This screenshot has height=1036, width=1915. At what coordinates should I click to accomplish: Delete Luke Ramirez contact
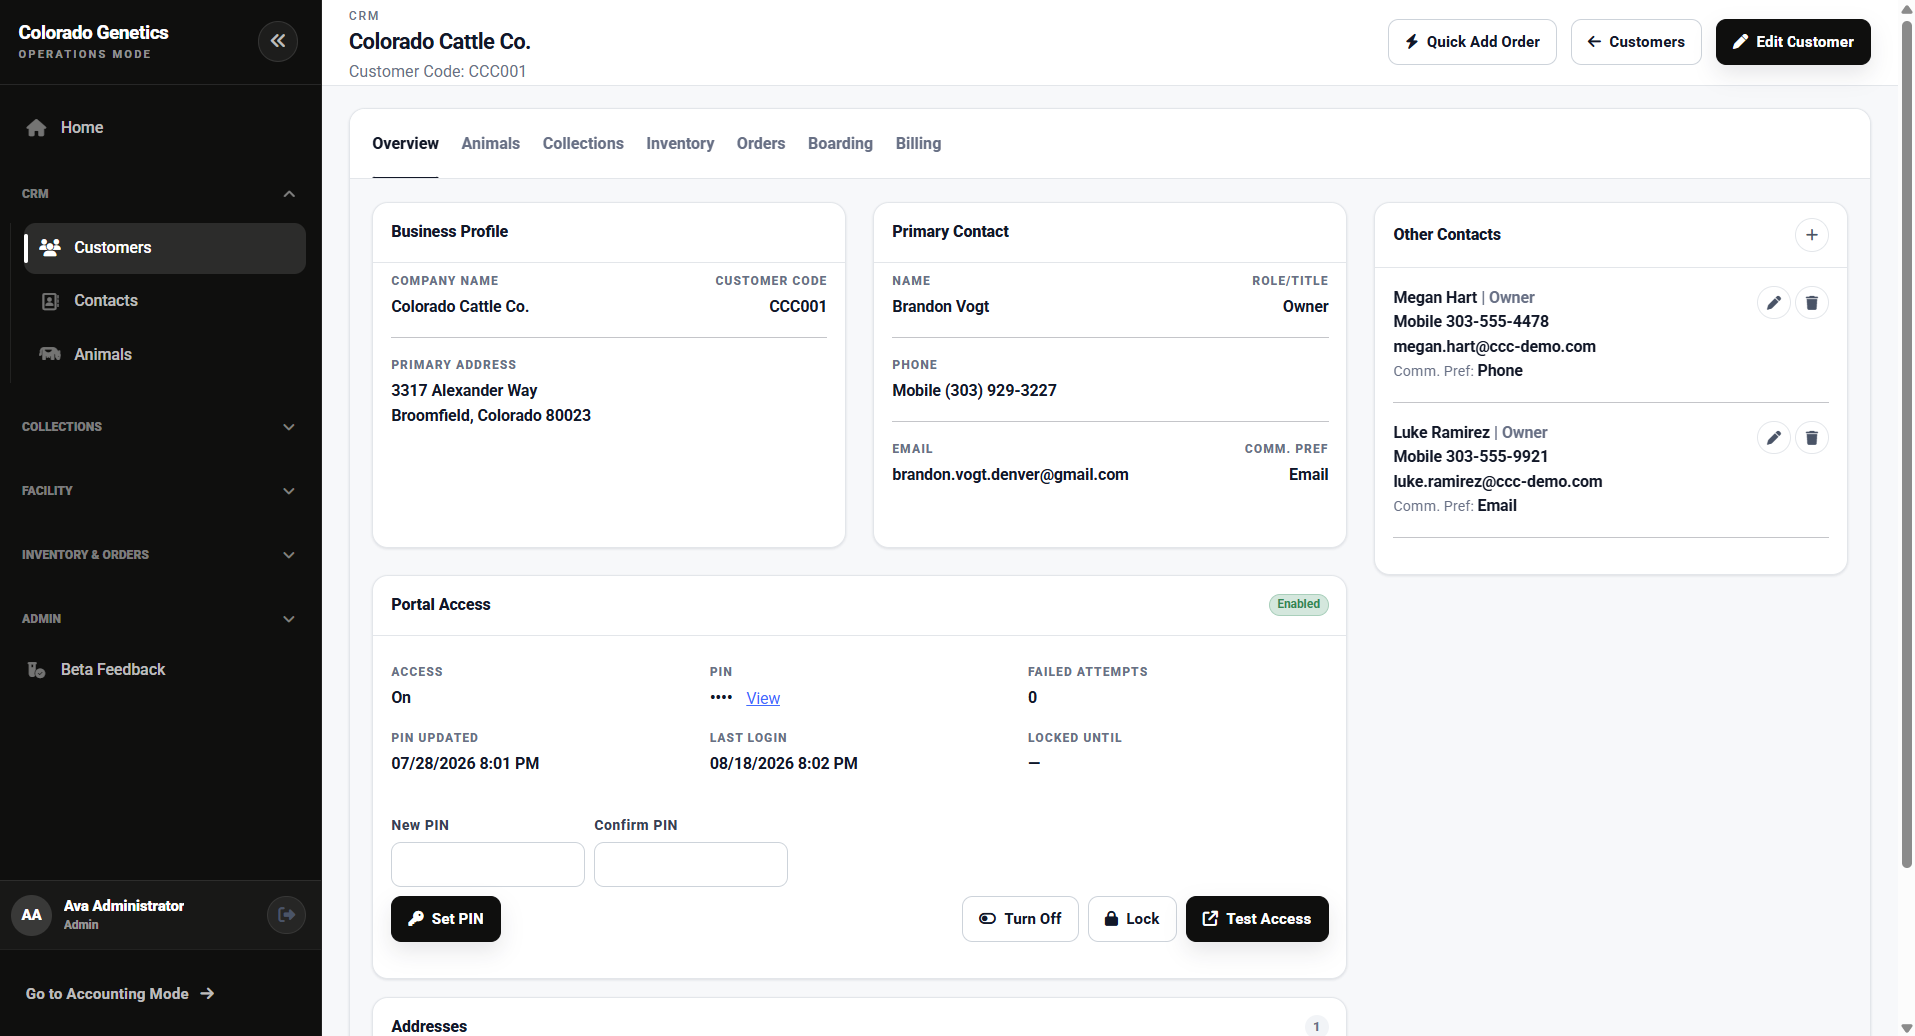tap(1811, 438)
